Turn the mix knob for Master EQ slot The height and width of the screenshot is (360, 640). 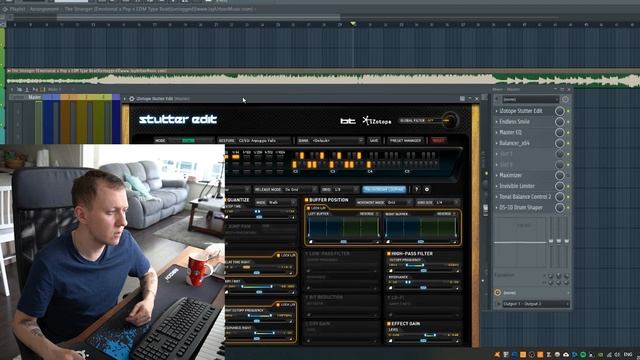pyautogui.click(x=560, y=132)
